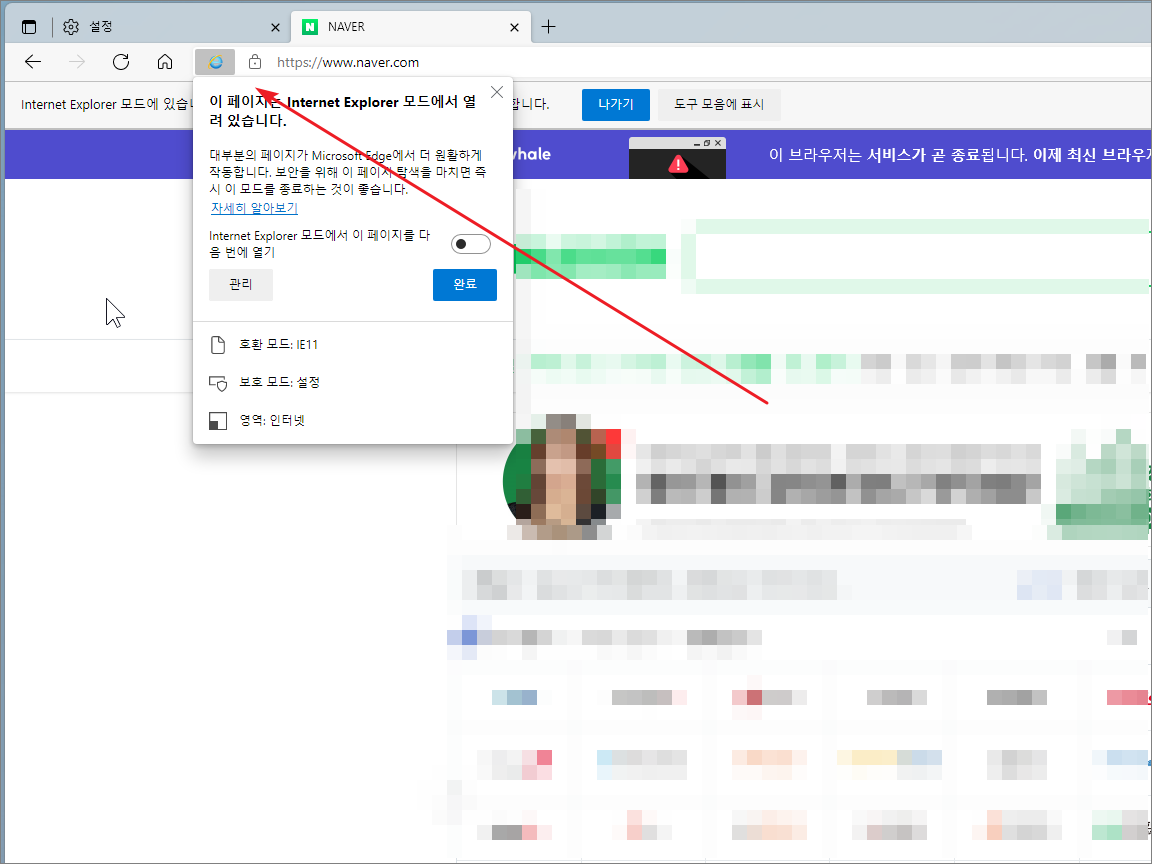
Task: View site security lock information
Action: click(255, 62)
